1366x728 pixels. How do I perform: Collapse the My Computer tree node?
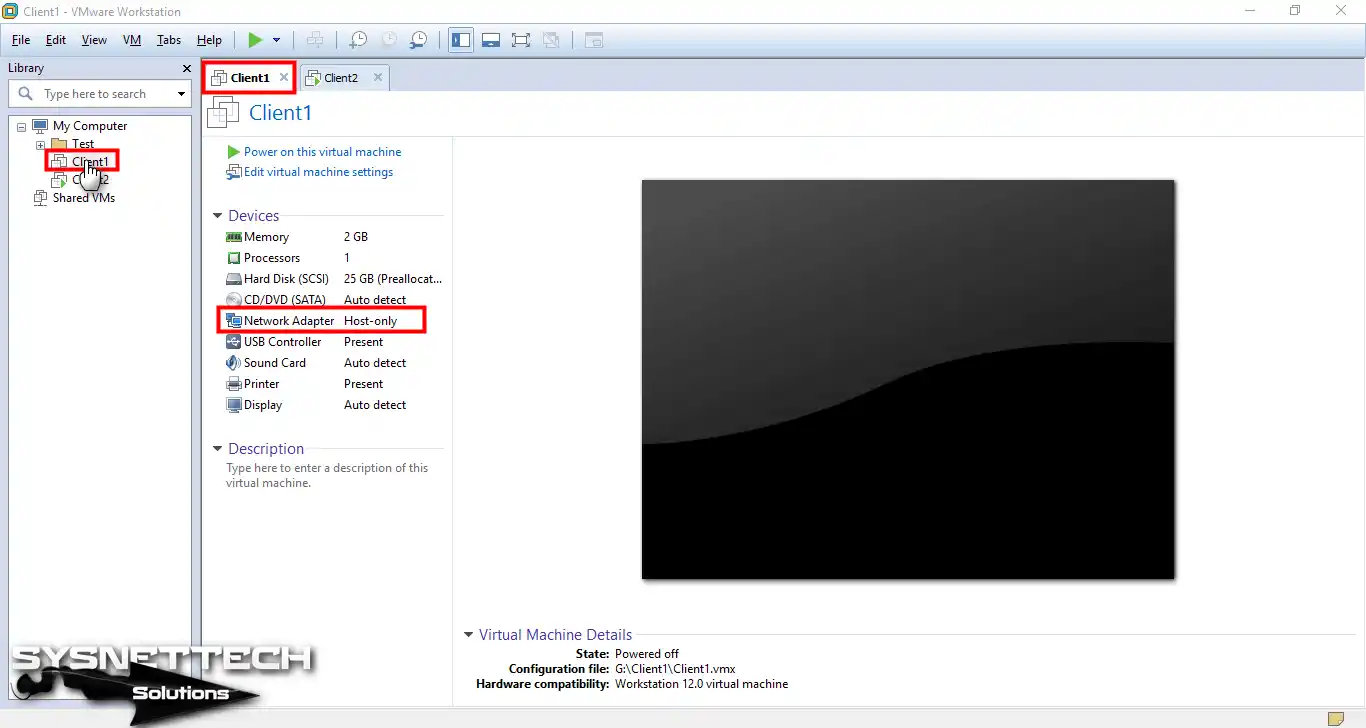(x=20, y=125)
